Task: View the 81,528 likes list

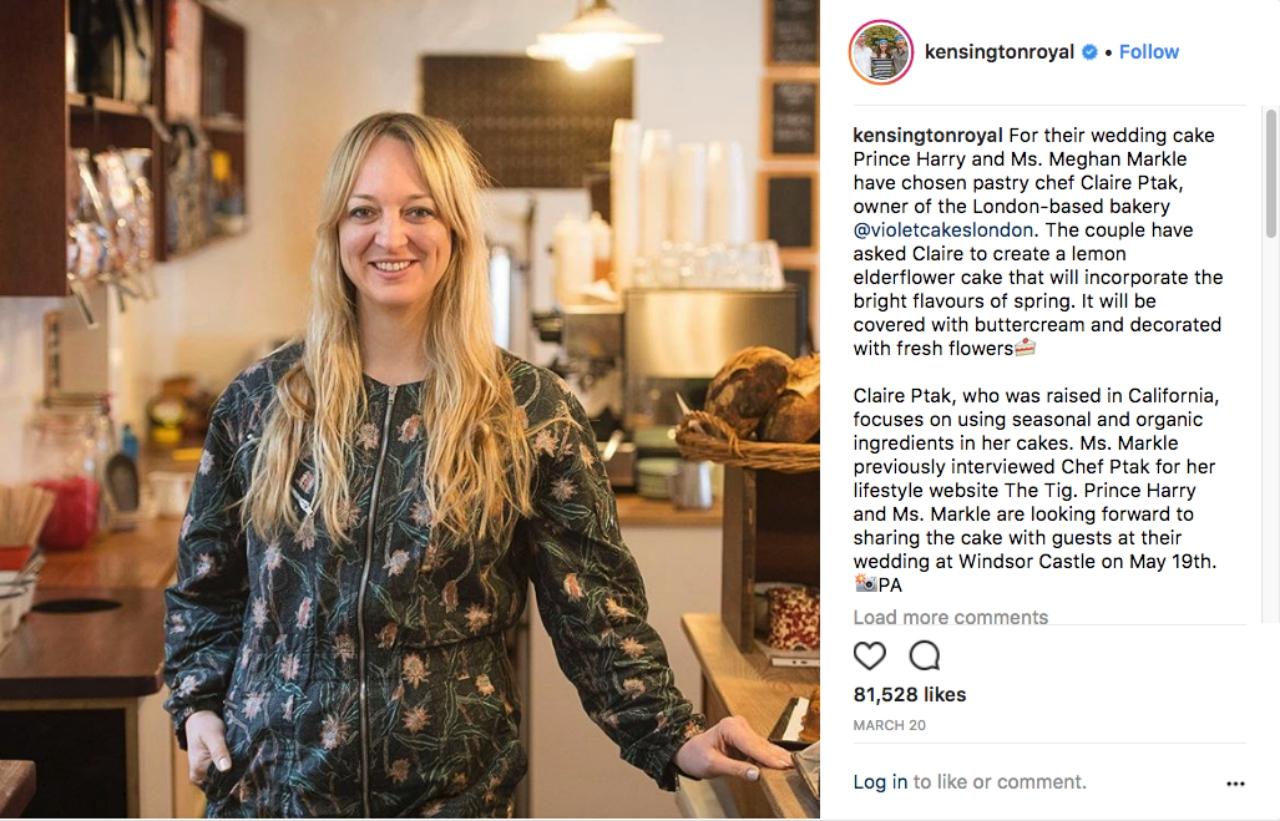Action: tap(909, 694)
